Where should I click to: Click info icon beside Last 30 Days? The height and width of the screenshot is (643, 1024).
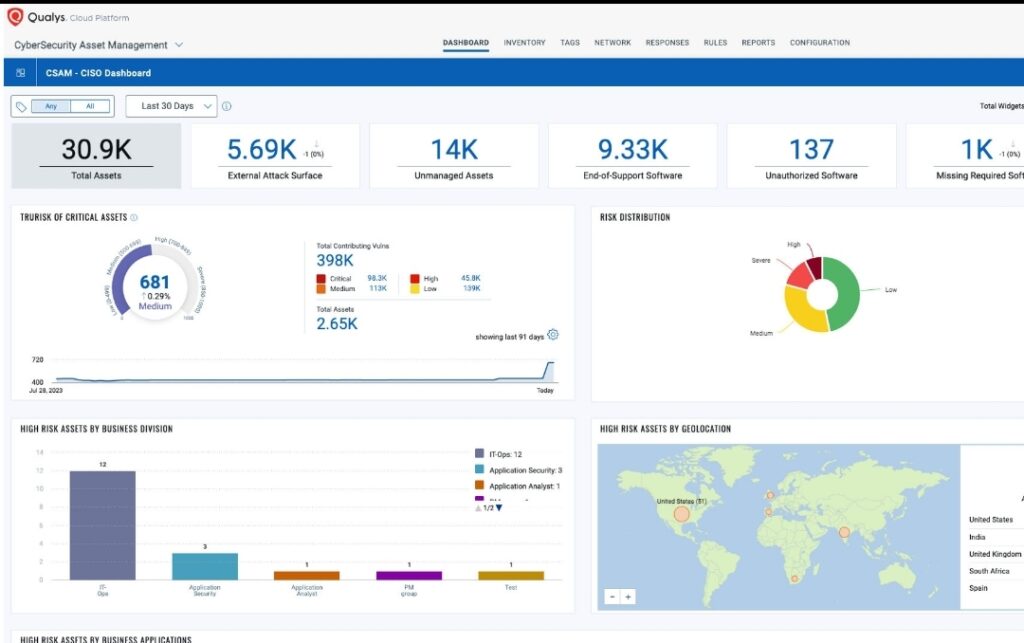point(227,106)
